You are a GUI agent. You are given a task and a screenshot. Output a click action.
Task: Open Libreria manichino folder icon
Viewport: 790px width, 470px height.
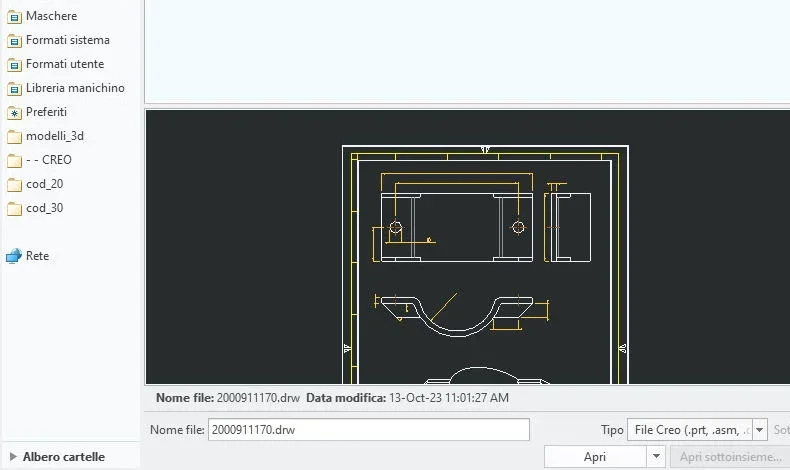pos(14,89)
